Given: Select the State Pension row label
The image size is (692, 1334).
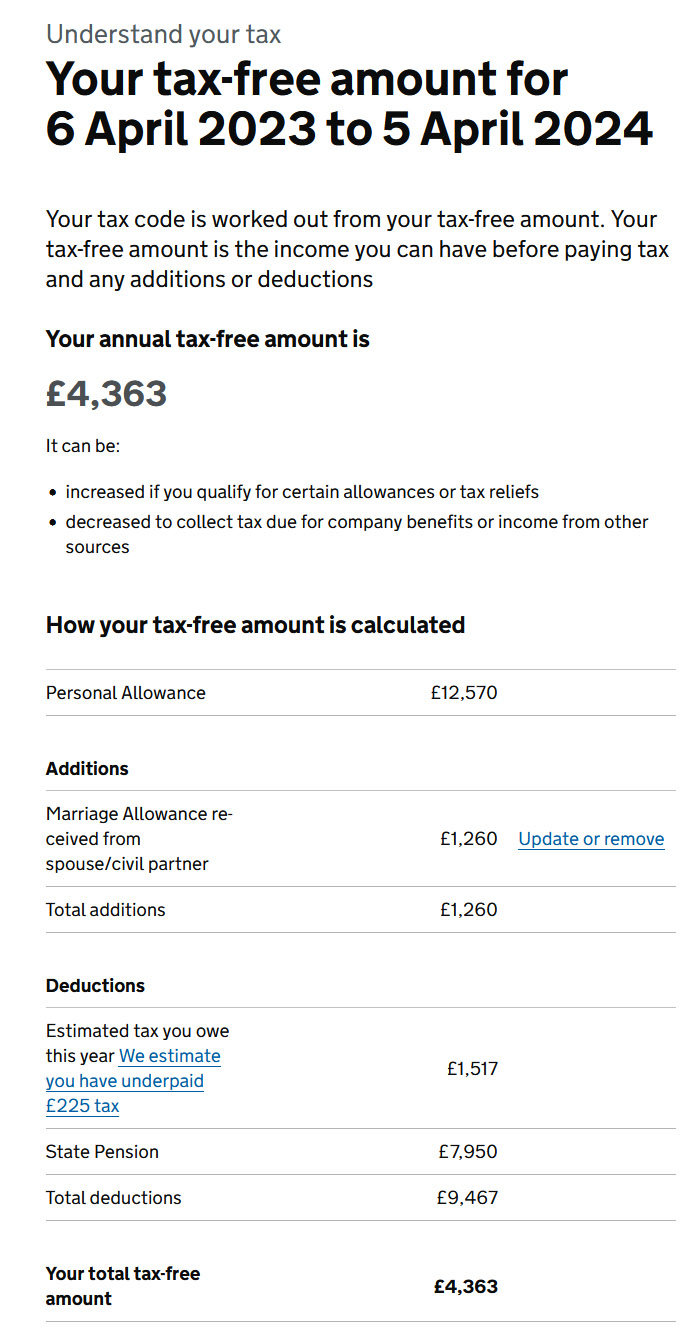Looking at the screenshot, I should 102,1152.
